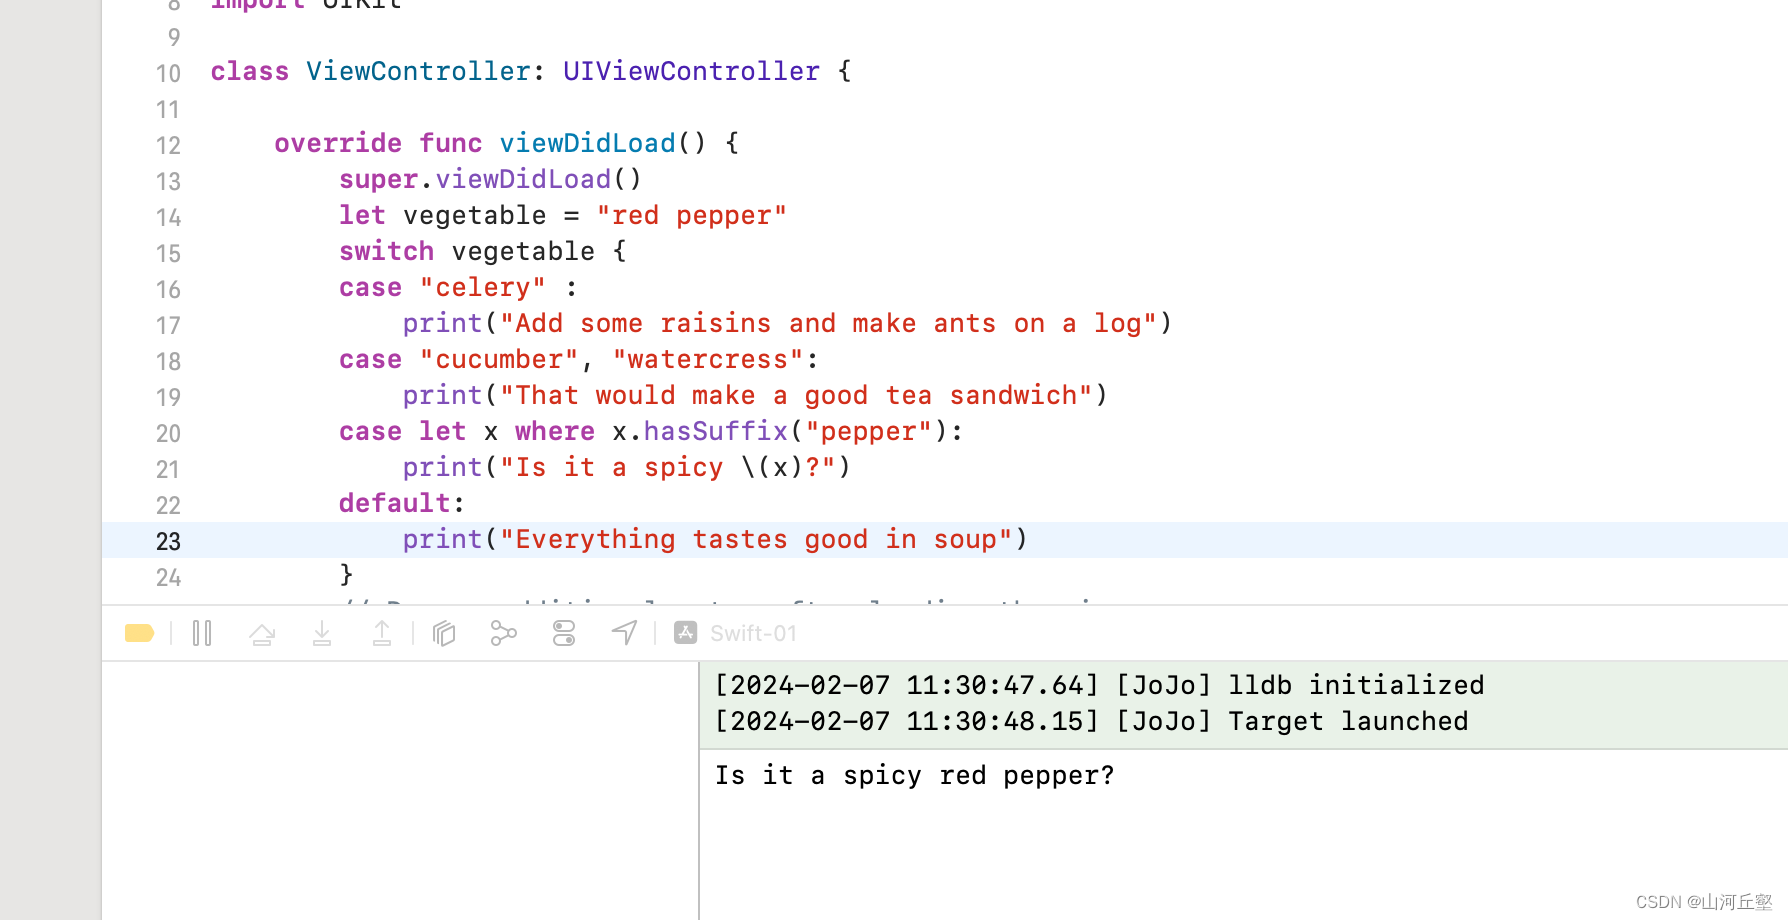The image size is (1788, 920).
Task: Click the switch keyword on line 15
Action: [386, 251]
